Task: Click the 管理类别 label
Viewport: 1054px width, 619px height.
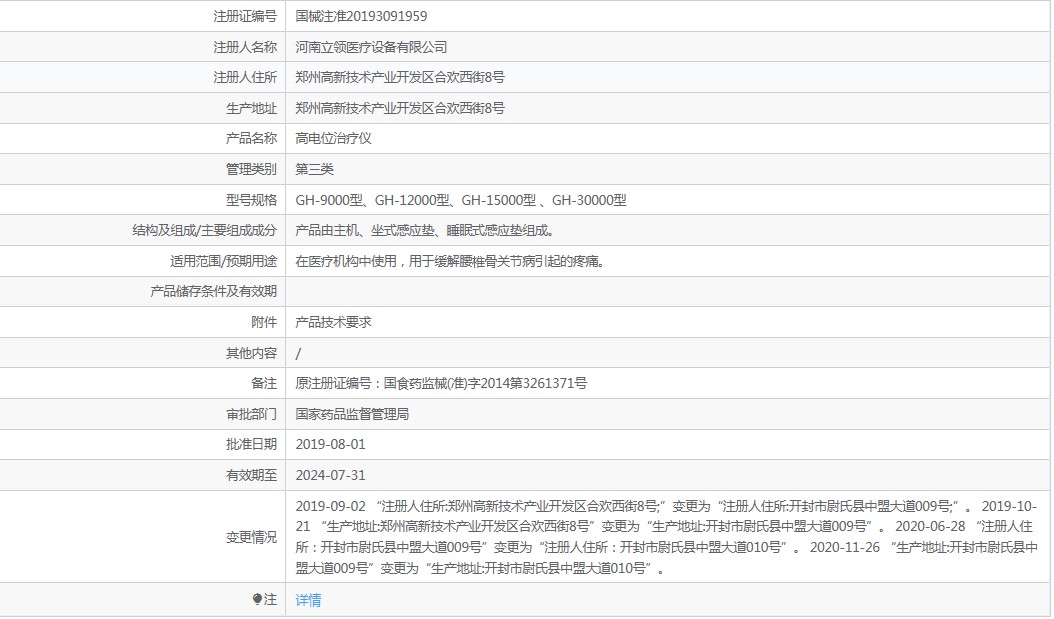Action: [251, 169]
